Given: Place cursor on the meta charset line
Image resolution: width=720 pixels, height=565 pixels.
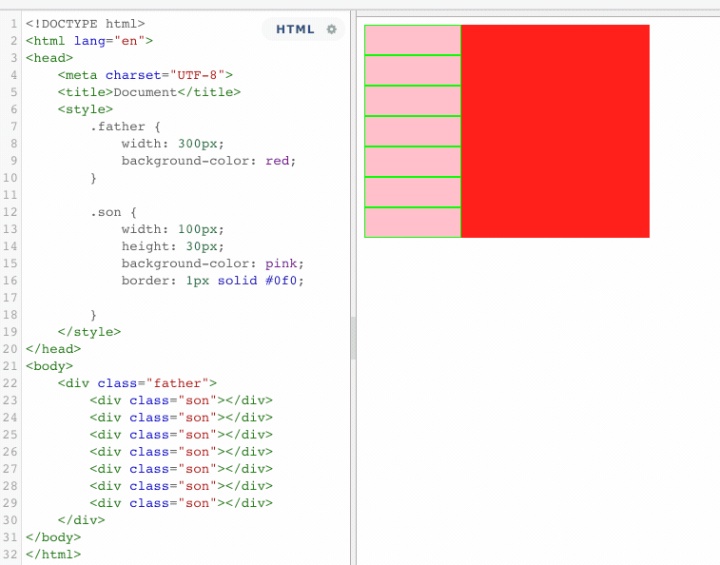Looking at the screenshot, I should [145, 75].
